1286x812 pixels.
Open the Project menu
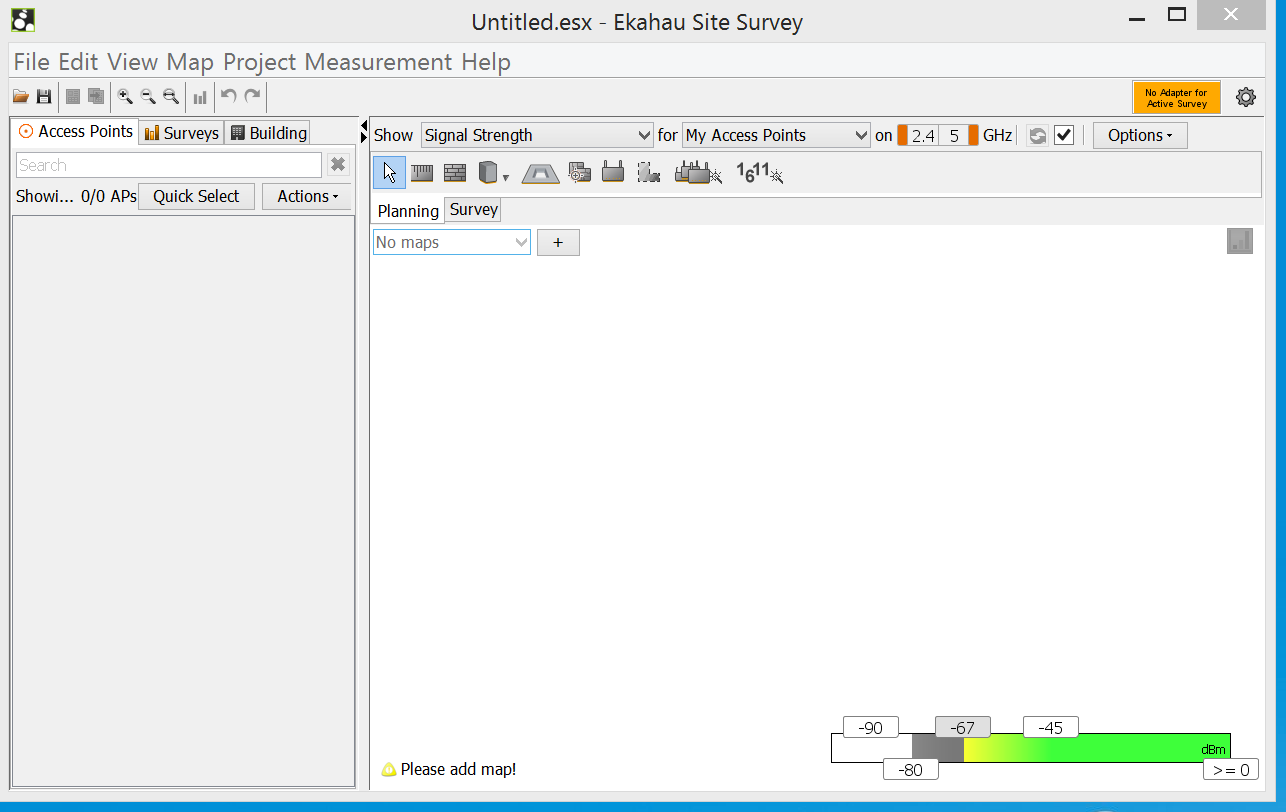(x=259, y=62)
